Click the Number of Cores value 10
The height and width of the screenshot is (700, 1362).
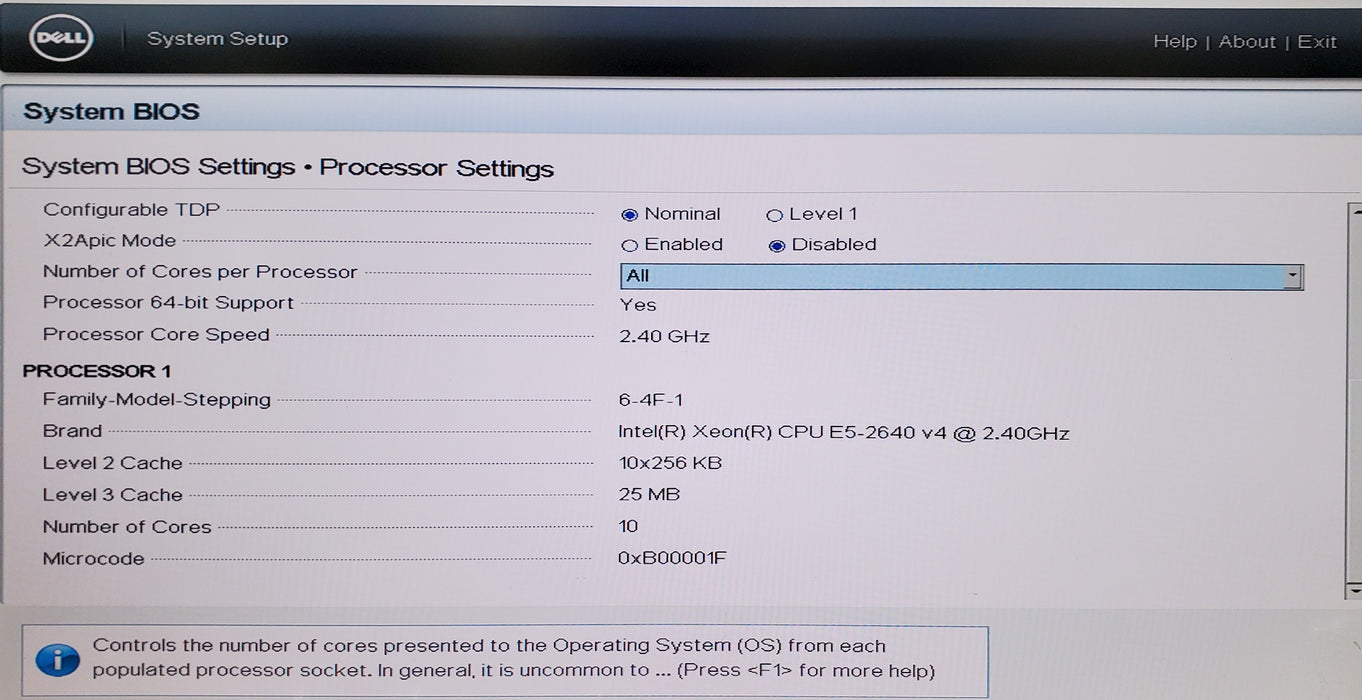tap(628, 526)
